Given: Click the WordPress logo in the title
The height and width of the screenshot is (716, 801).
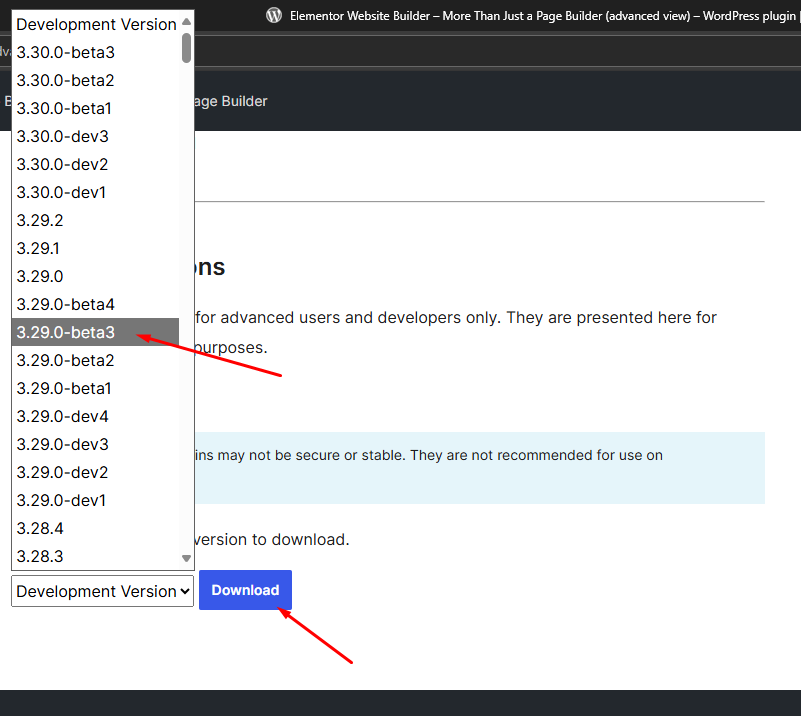Looking at the screenshot, I should (x=274, y=15).
